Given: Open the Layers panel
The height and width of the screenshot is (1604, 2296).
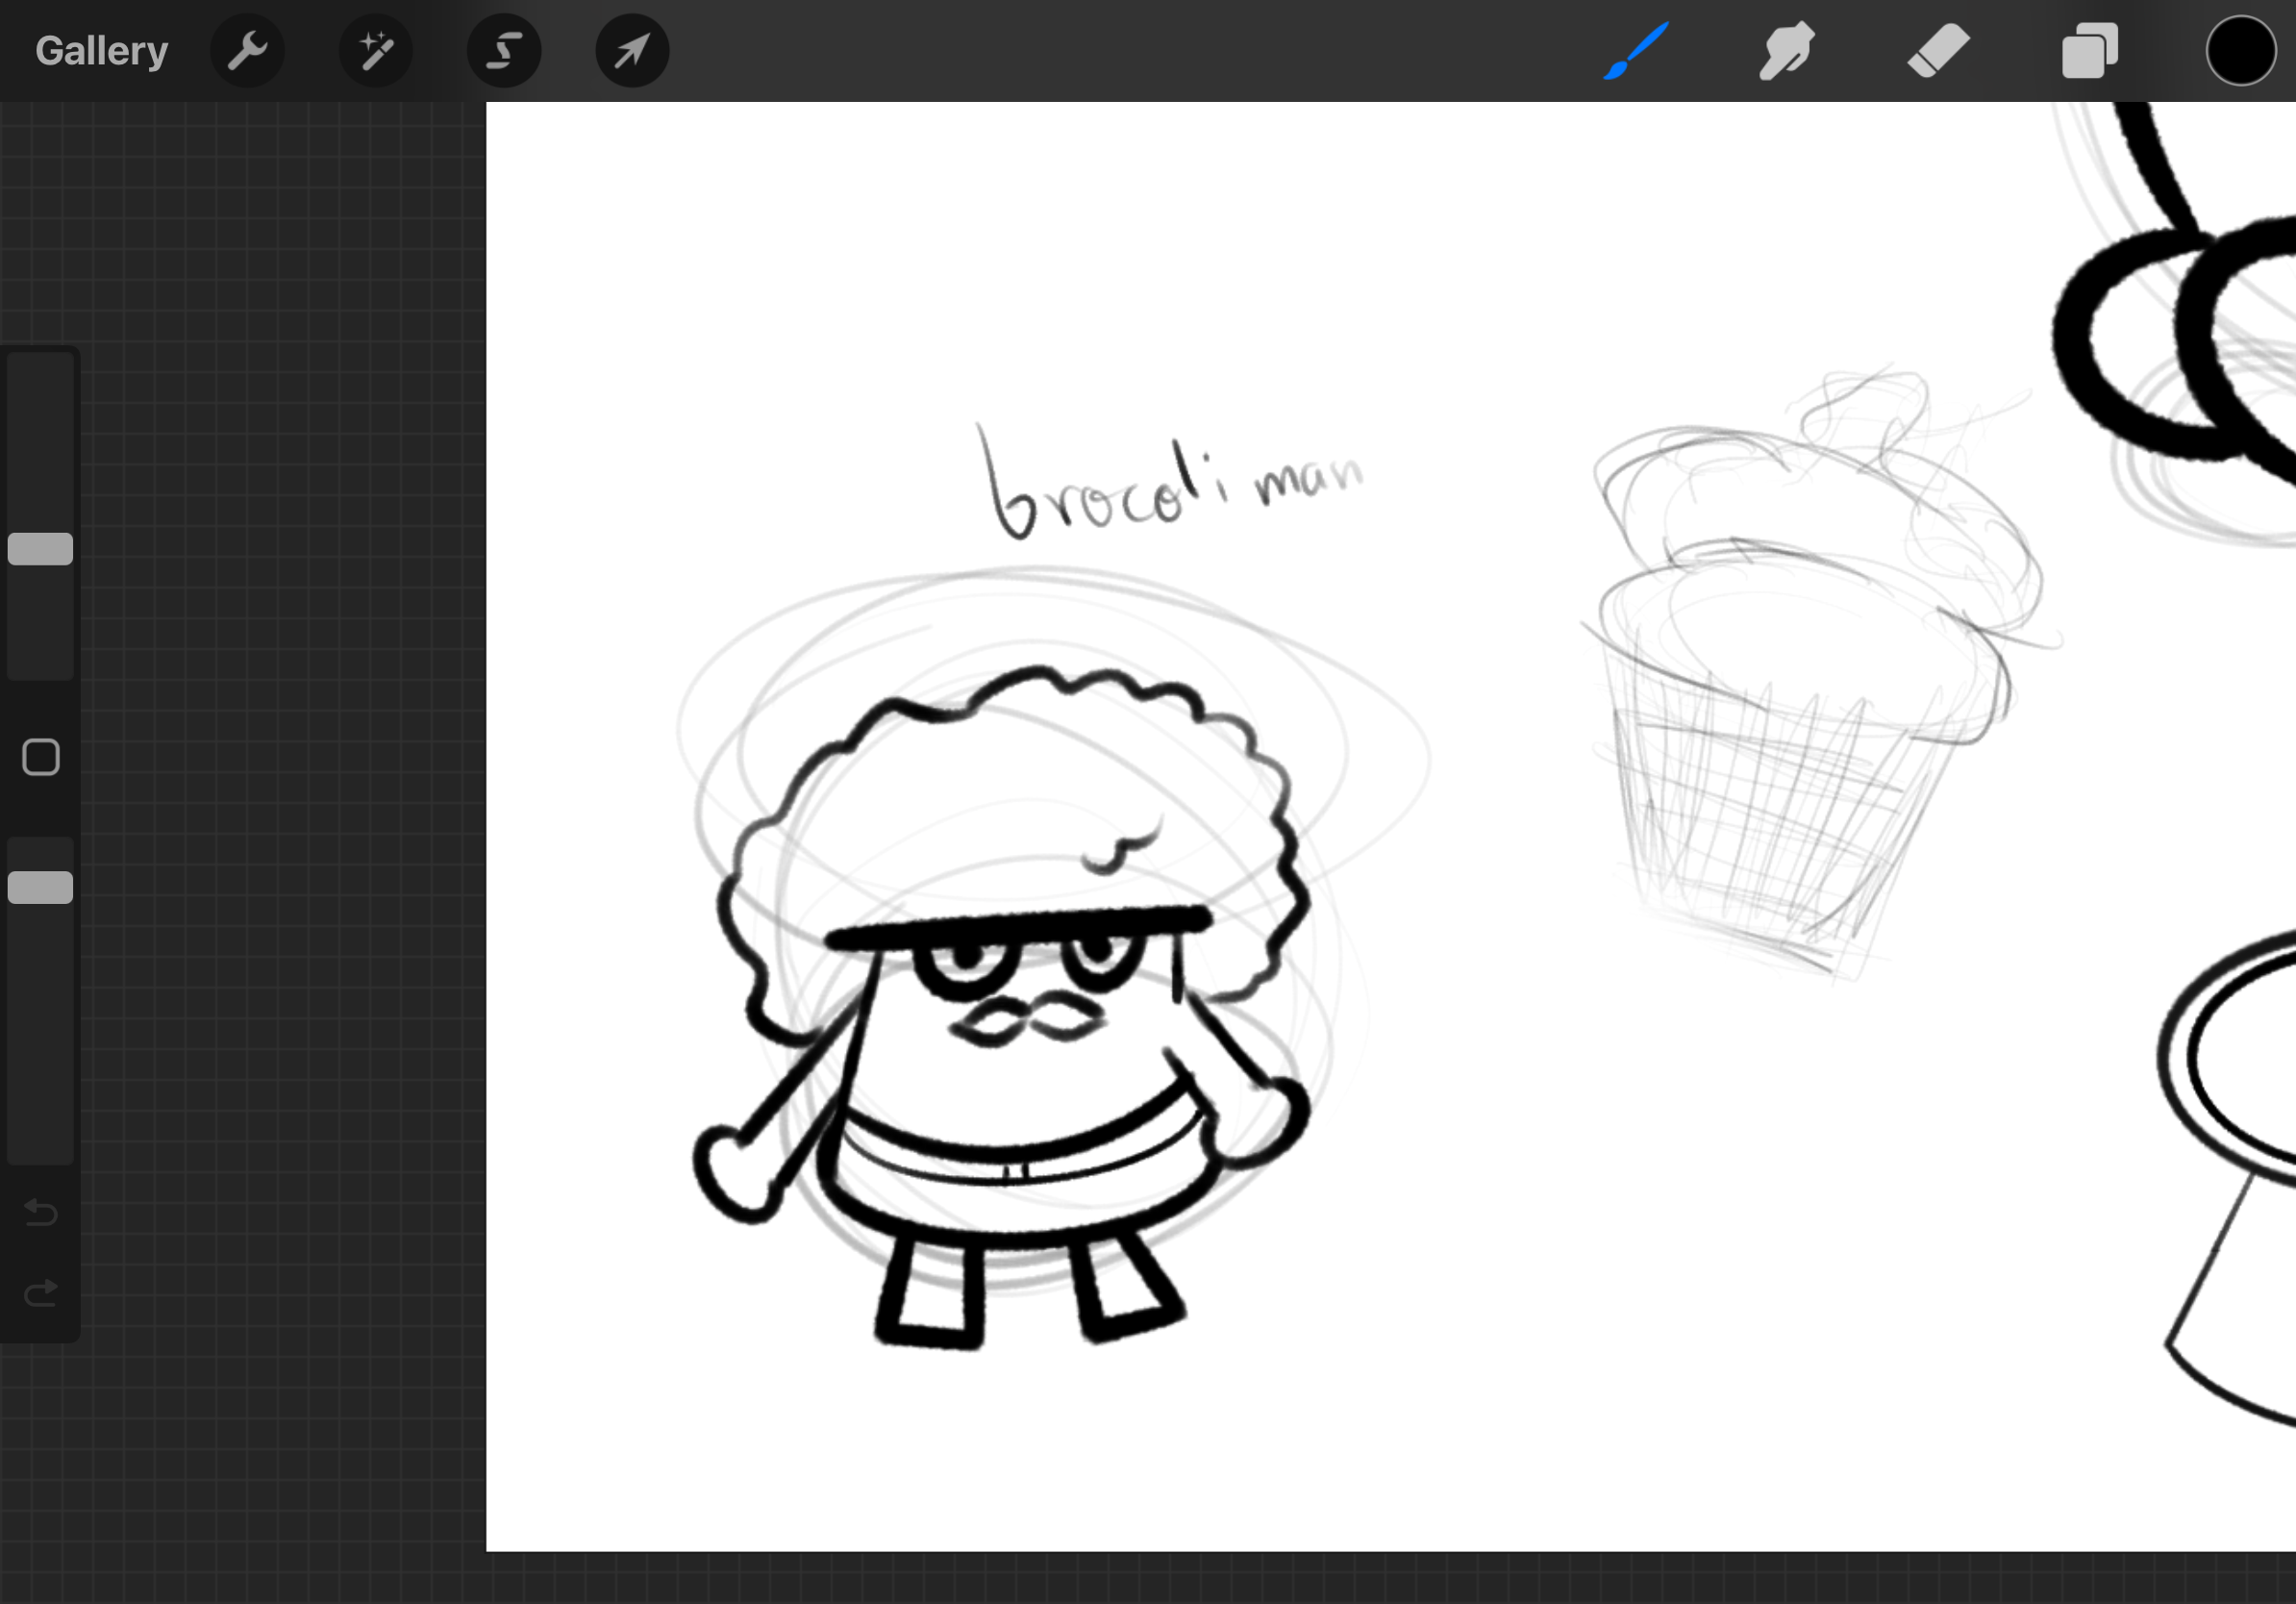Looking at the screenshot, I should point(2090,51).
